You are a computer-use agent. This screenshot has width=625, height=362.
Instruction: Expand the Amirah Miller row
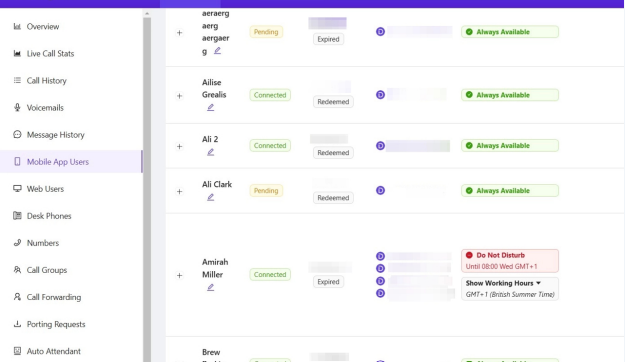[x=179, y=275]
